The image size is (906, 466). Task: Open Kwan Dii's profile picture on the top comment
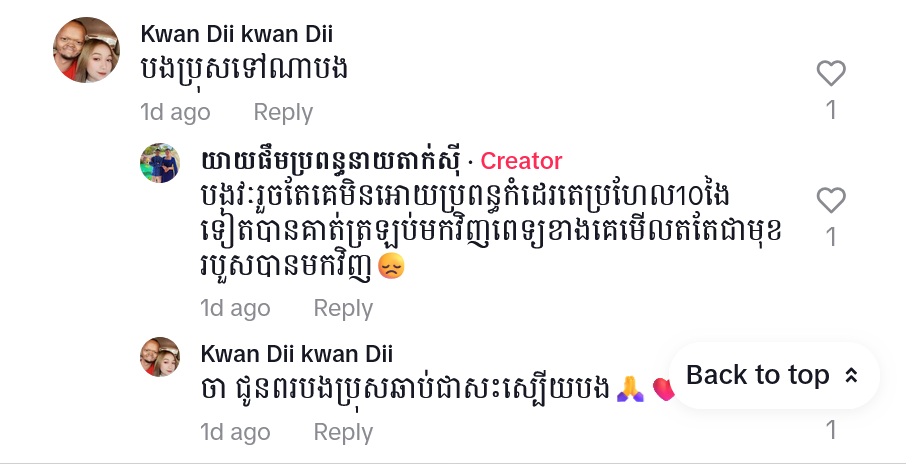click(87, 50)
